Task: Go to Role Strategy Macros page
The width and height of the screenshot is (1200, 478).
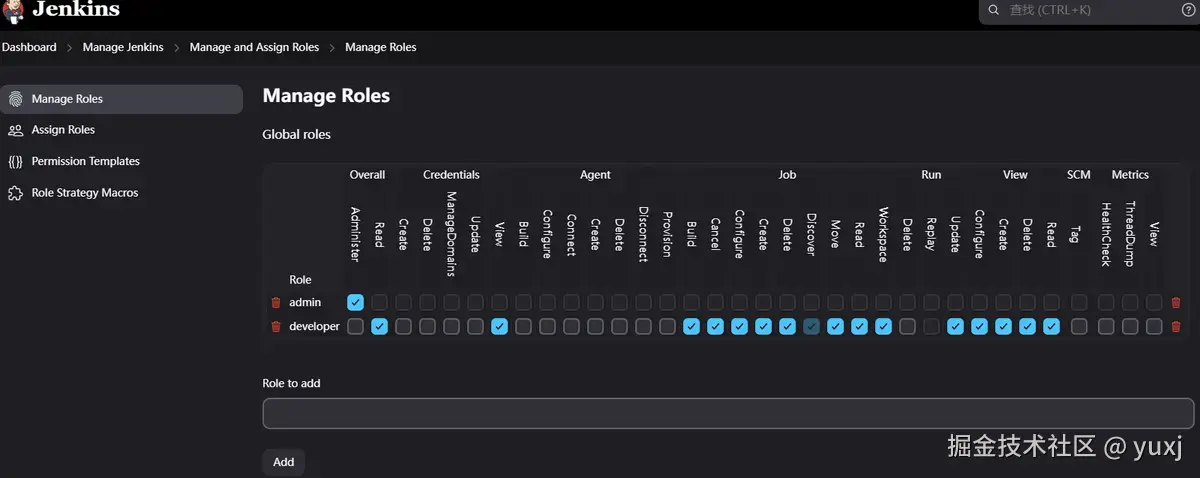Action: click(85, 193)
